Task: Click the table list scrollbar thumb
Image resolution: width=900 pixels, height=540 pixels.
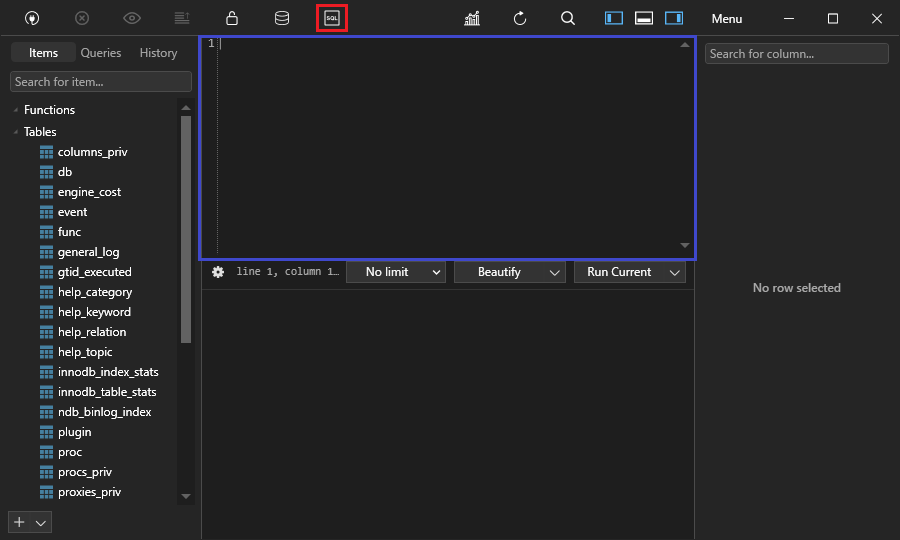Action: pyautogui.click(x=186, y=230)
